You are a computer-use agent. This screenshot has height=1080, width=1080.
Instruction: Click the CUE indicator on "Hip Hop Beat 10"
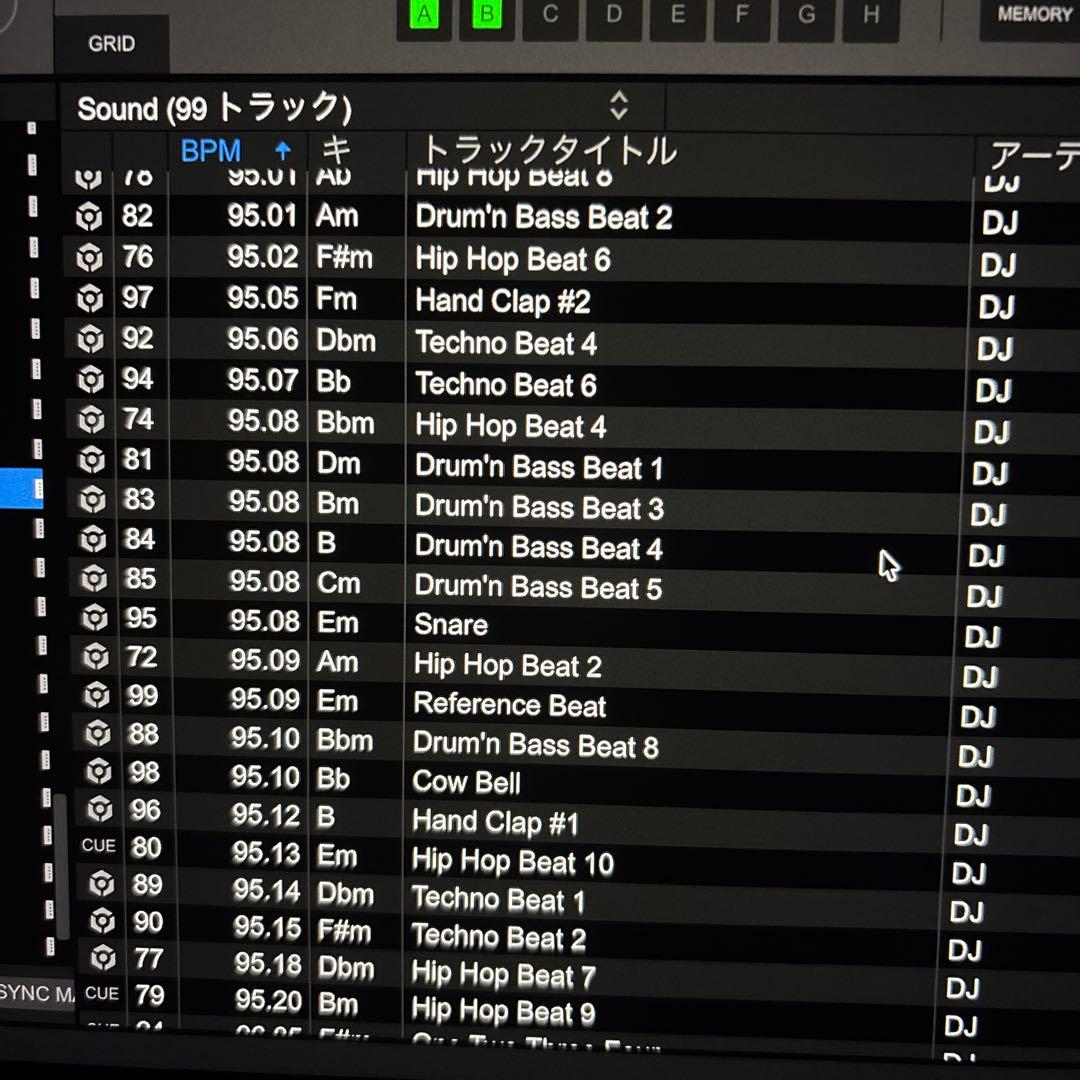97,846
